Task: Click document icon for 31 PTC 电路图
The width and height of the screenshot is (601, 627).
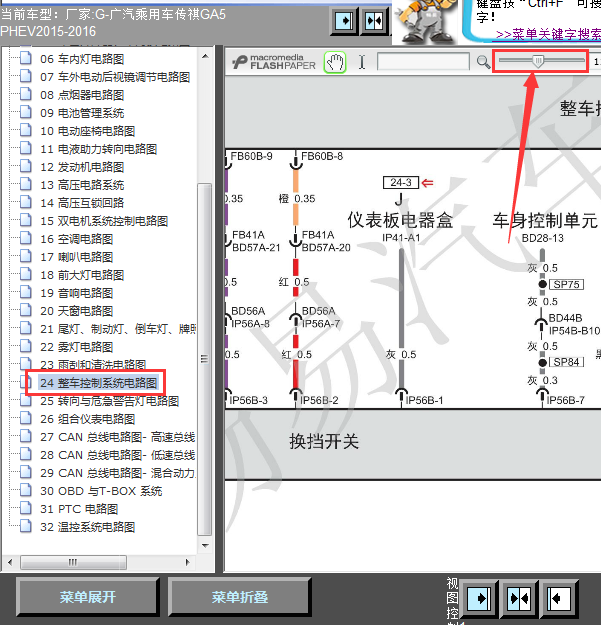Action: click(26, 508)
